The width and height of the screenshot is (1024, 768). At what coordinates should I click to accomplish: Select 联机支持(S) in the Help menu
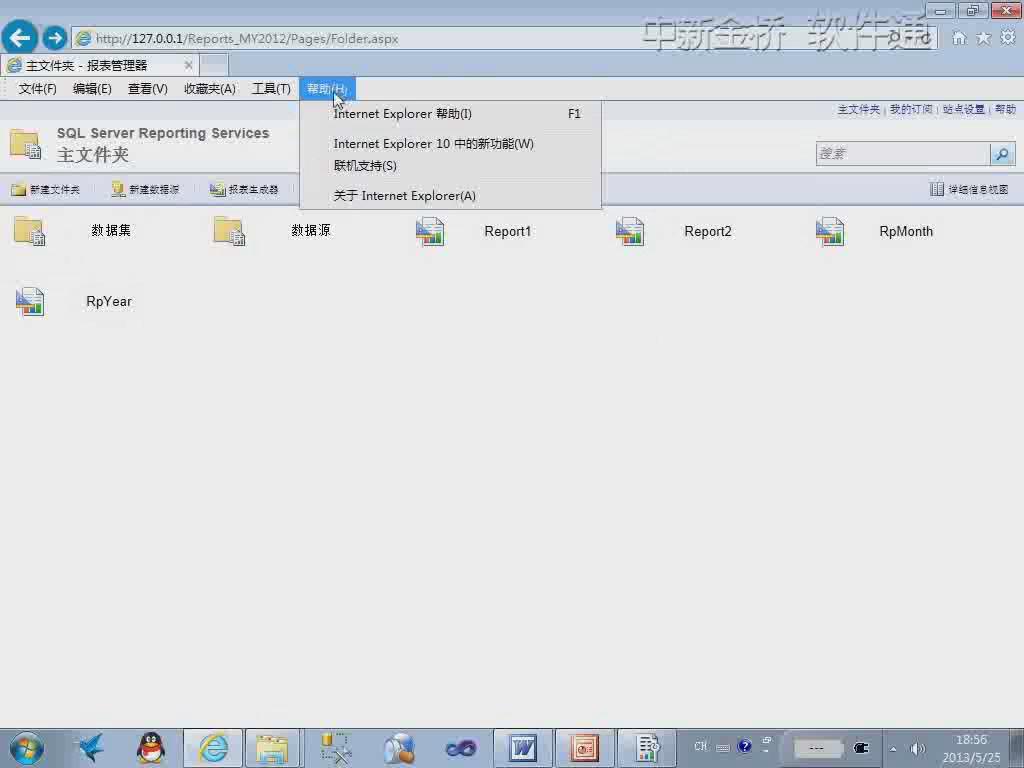click(450, 166)
